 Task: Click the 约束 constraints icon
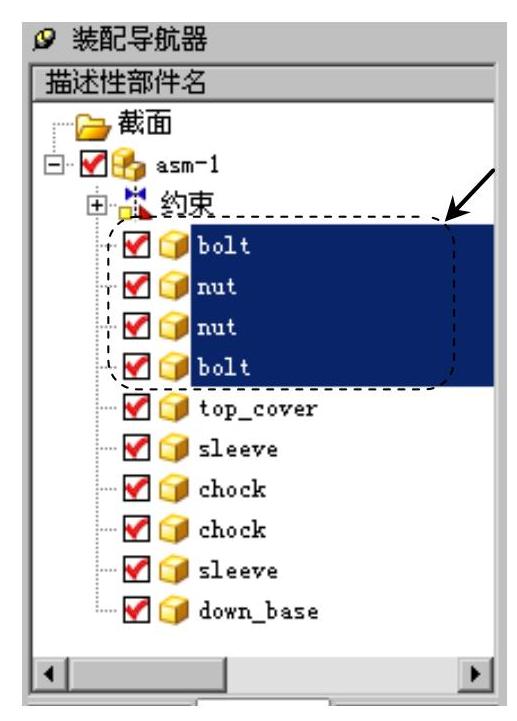135,203
